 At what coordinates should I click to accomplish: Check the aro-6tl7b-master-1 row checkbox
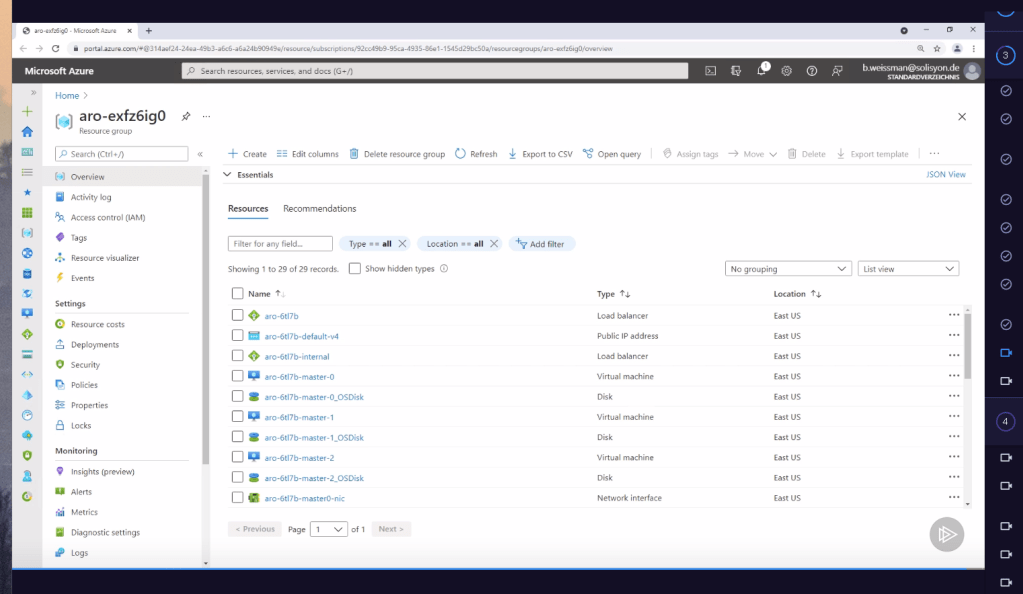click(x=237, y=416)
